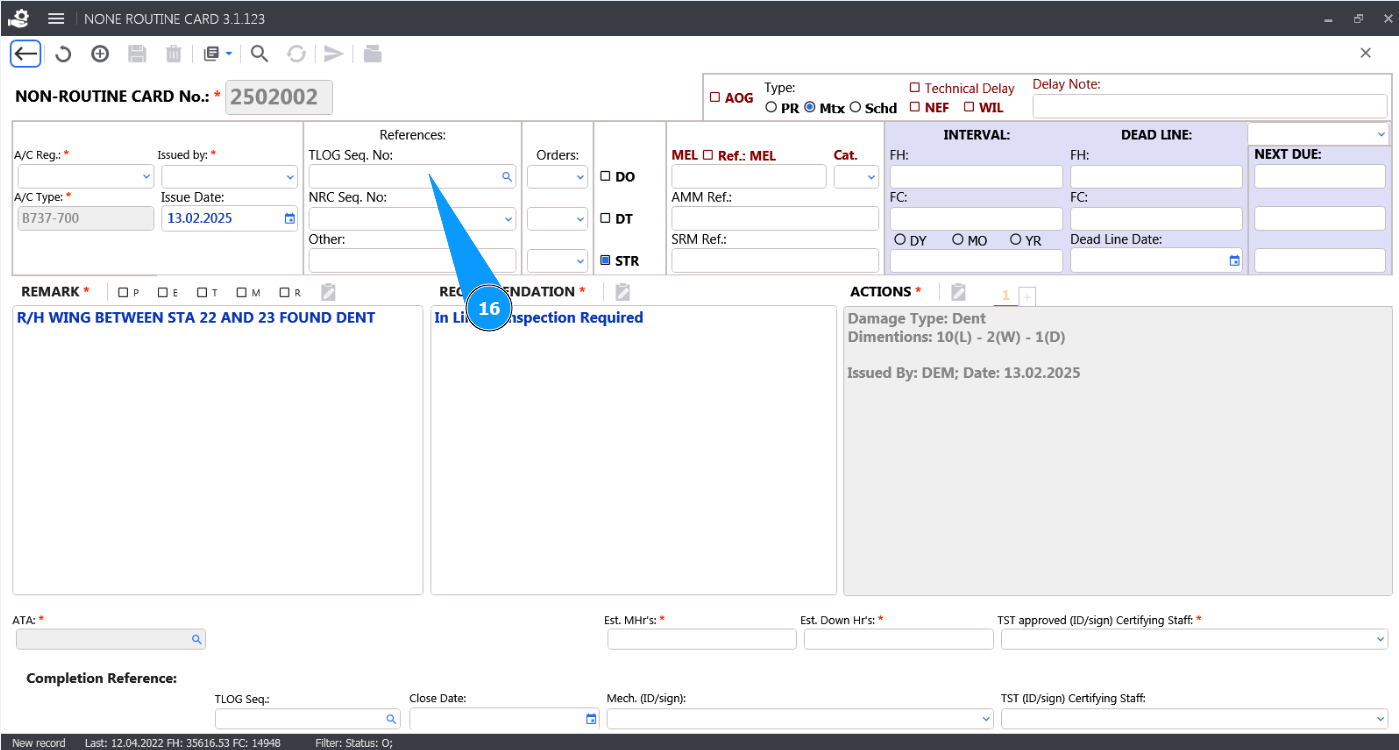Click the delete trash can icon
This screenshot has height=750, width=1399.
(x=173, y=54)
